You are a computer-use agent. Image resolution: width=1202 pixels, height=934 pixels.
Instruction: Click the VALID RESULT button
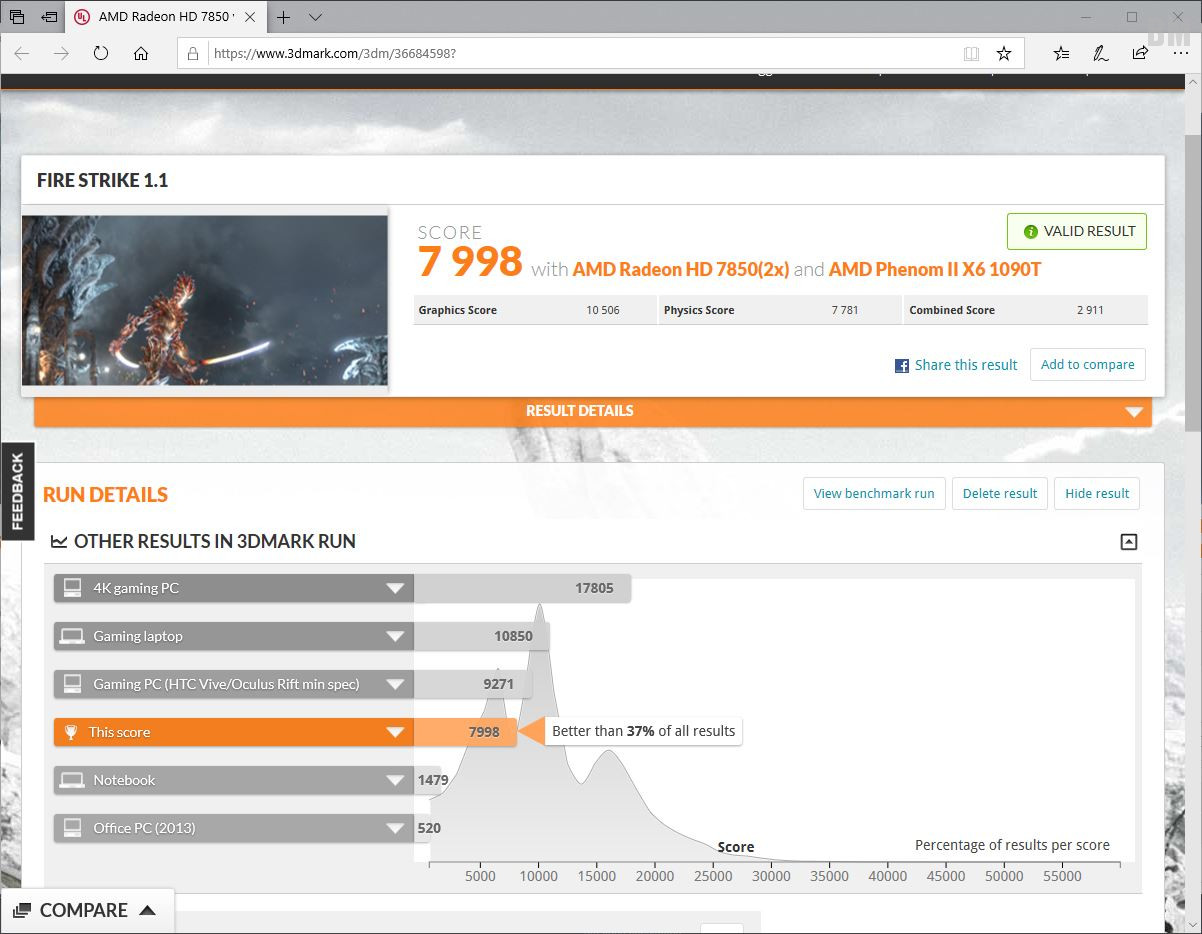[x=1077, y=231]
